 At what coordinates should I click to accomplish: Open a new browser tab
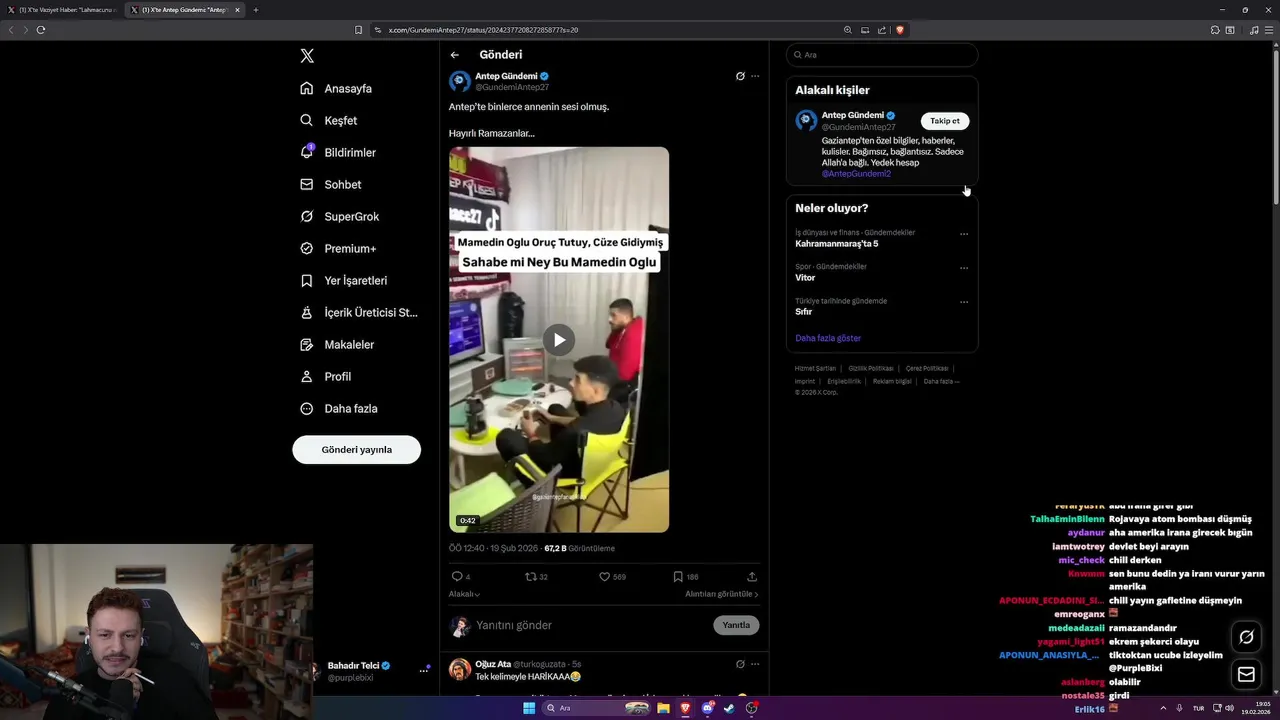pos(255,10)
